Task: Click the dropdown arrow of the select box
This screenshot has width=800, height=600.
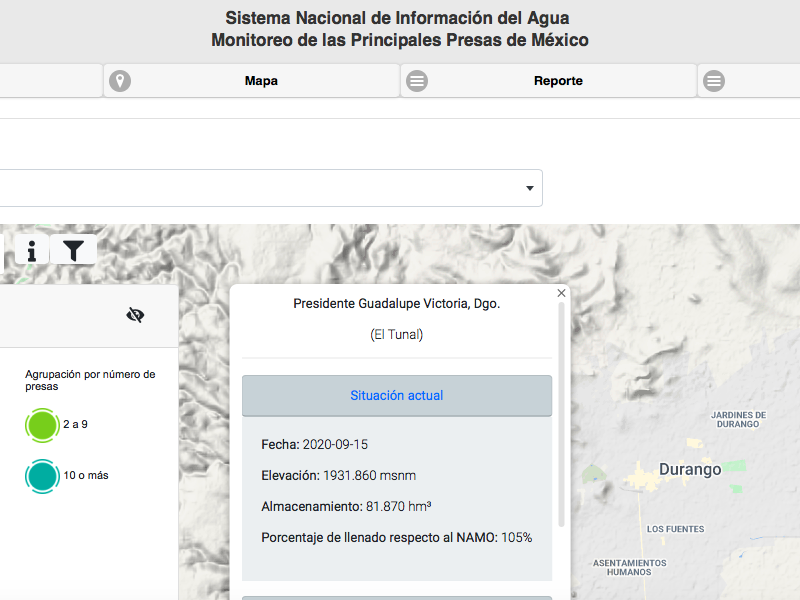Action: (x=530, y=188)
